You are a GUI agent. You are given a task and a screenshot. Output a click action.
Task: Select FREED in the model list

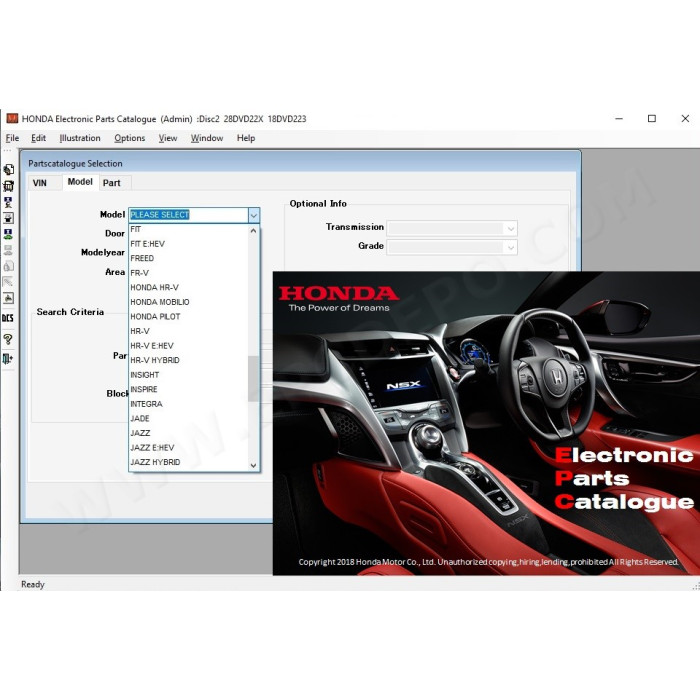(188, 258)
